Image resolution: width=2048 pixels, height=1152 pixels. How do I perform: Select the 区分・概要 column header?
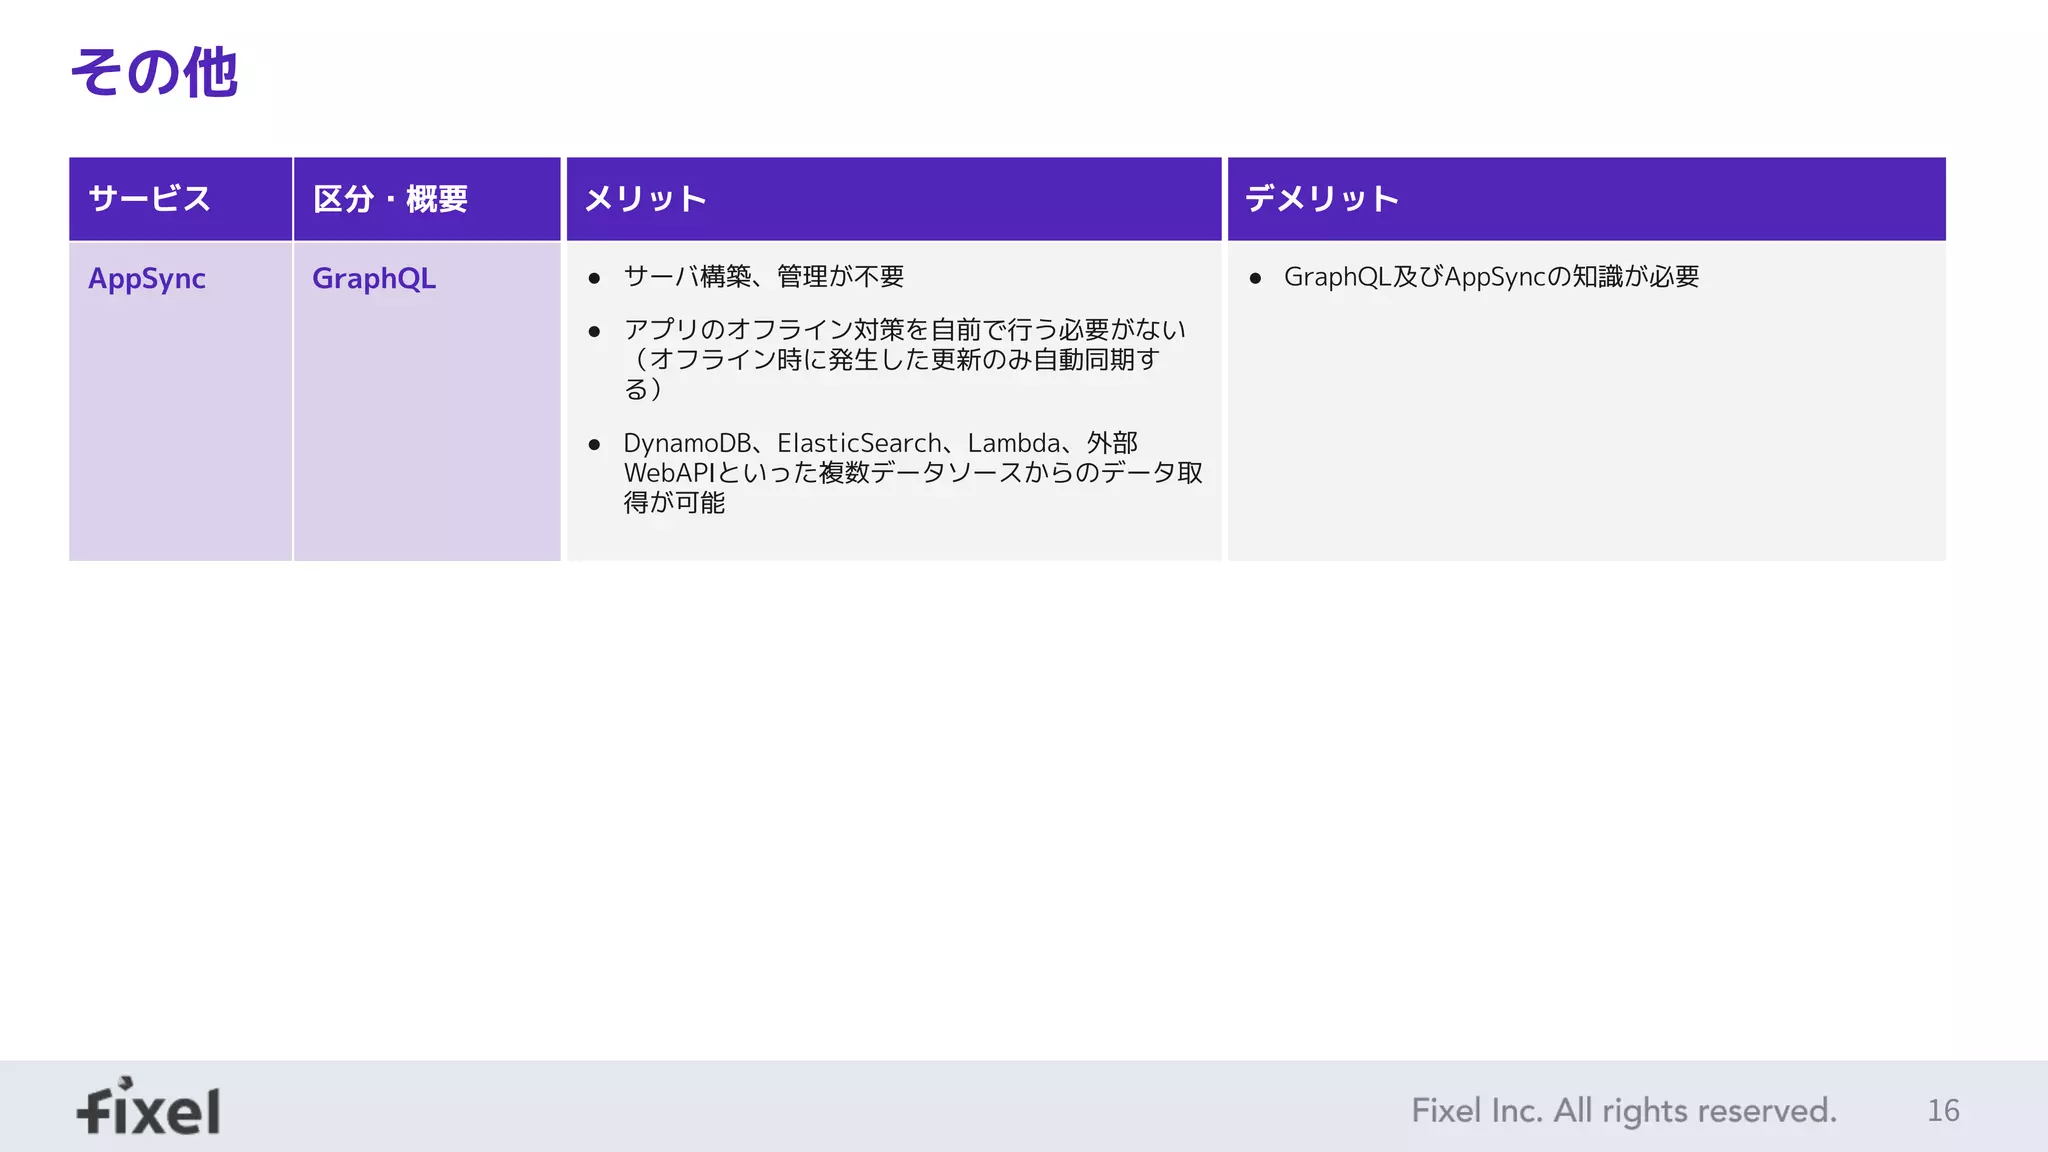tap(390, 199)
